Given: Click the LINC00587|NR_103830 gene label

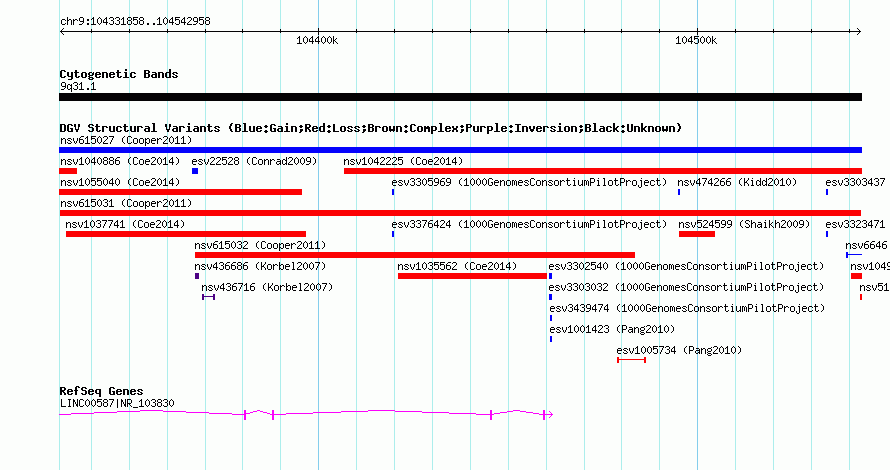Looking at the screenshot, I should (x=117, y=404).
